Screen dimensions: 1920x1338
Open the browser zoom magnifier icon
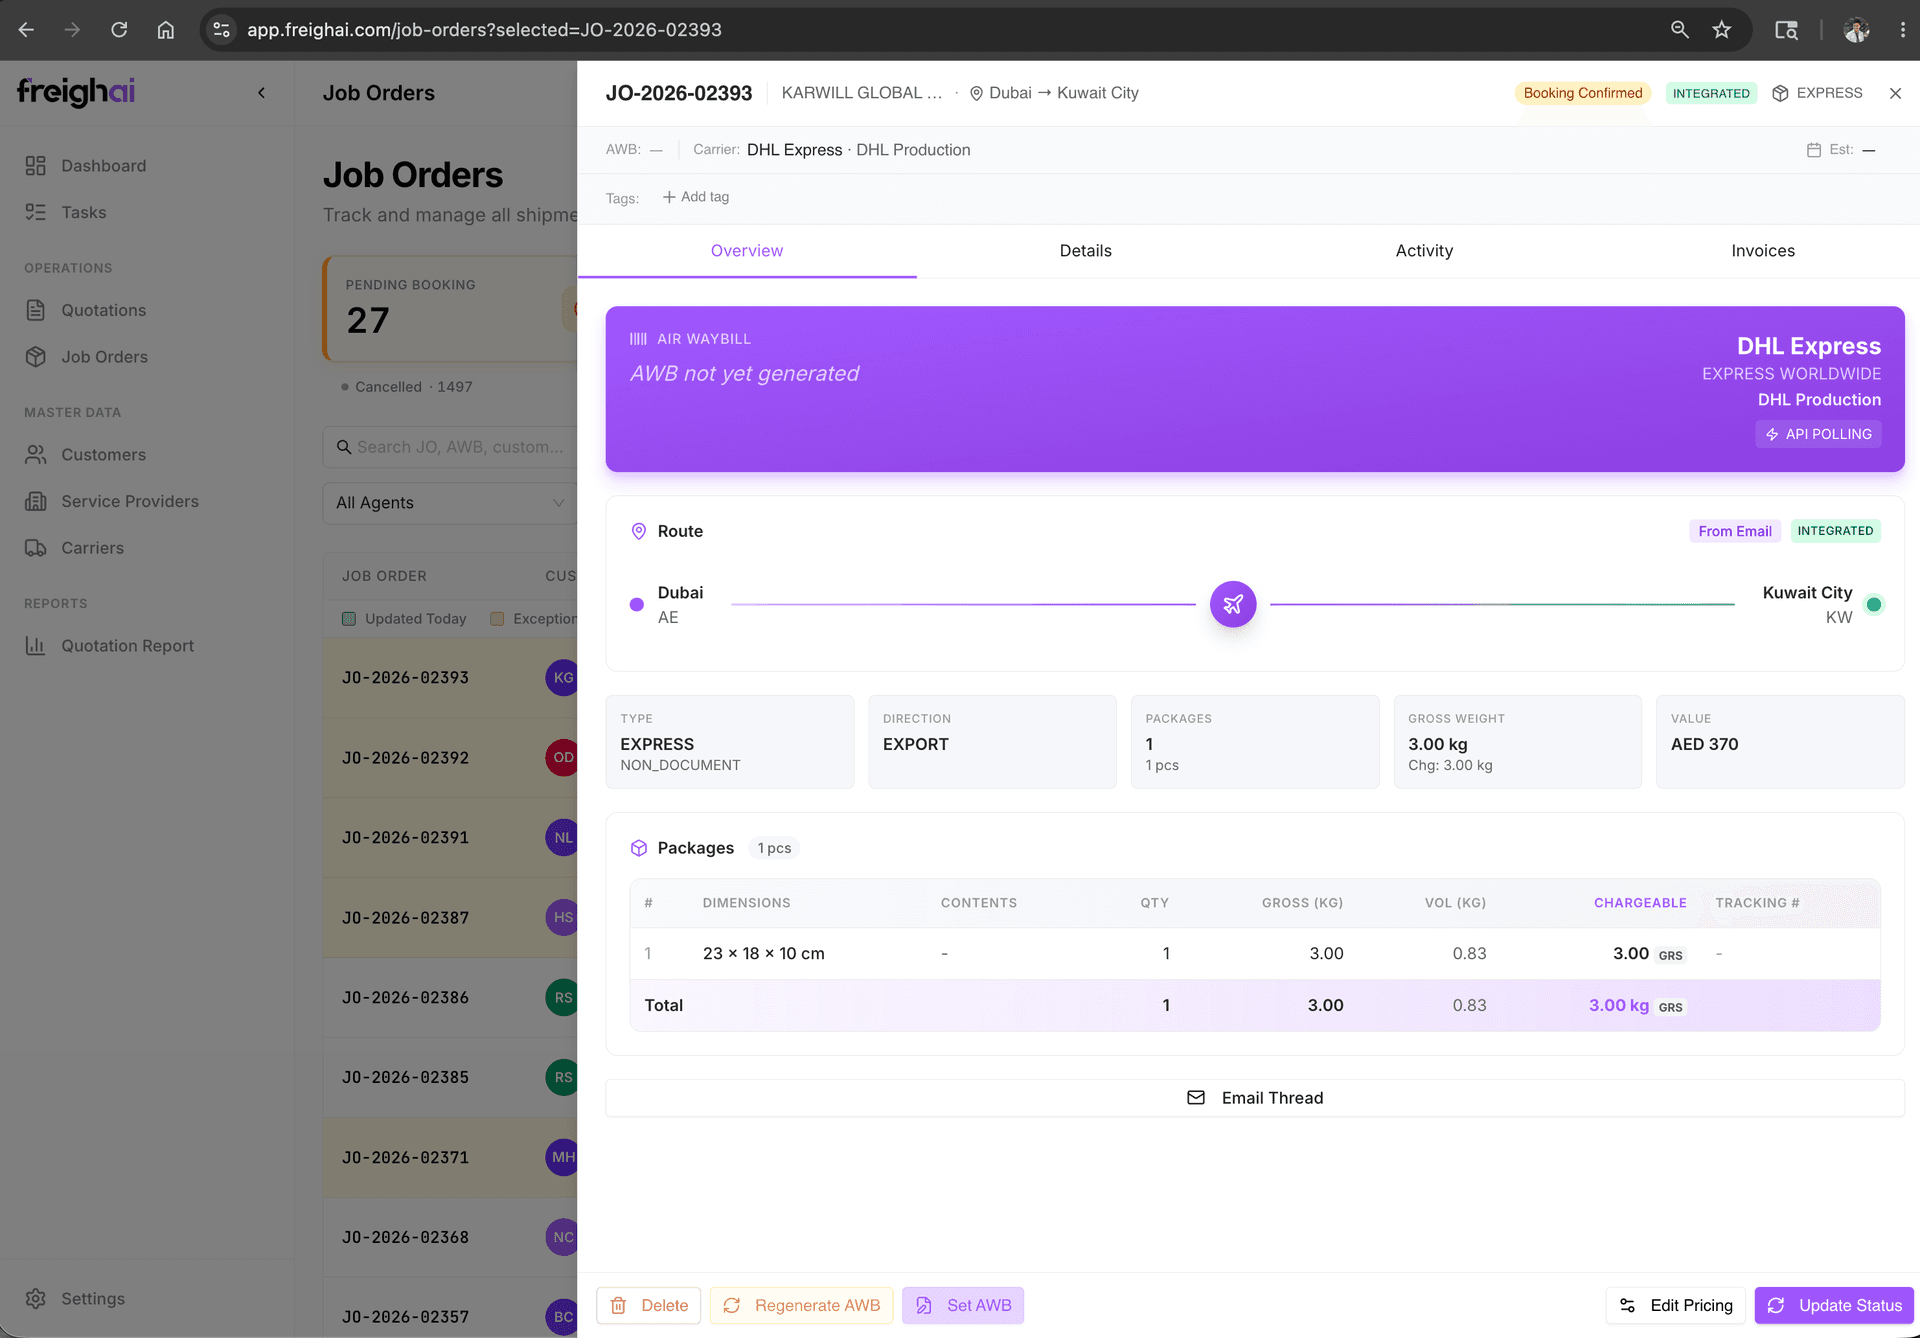click(1679, 30)
